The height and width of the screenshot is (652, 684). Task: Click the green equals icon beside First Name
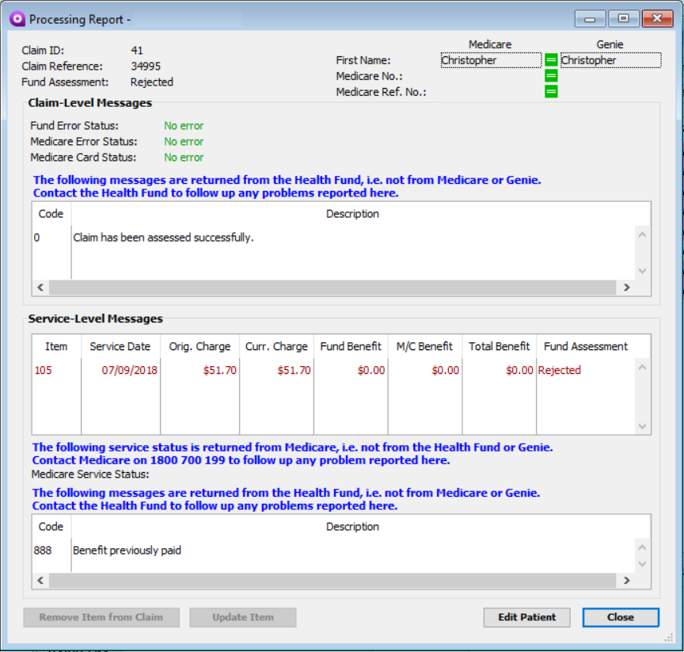click(550, 60)
